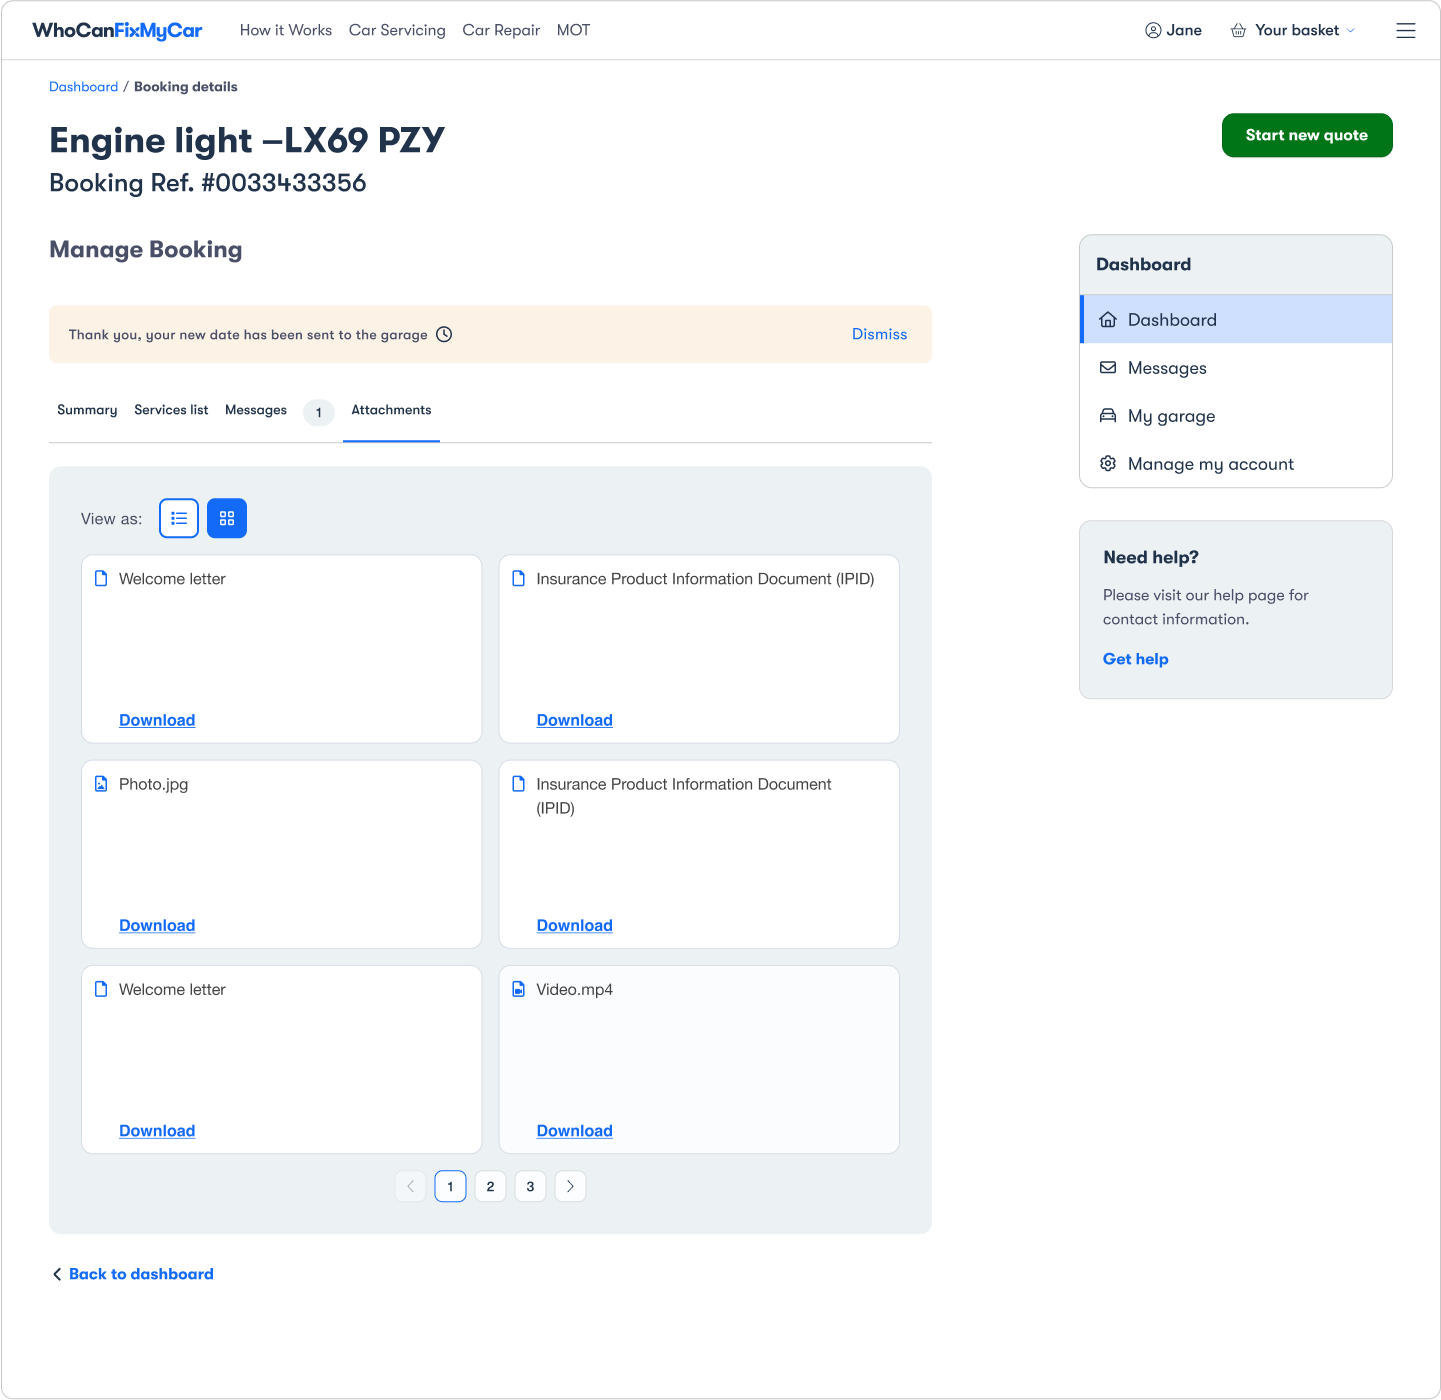Open Messages via the envelope icon
The width and height of the screenshot is (1441, 1400).
pyautogui.click(x=1108, y=367)
